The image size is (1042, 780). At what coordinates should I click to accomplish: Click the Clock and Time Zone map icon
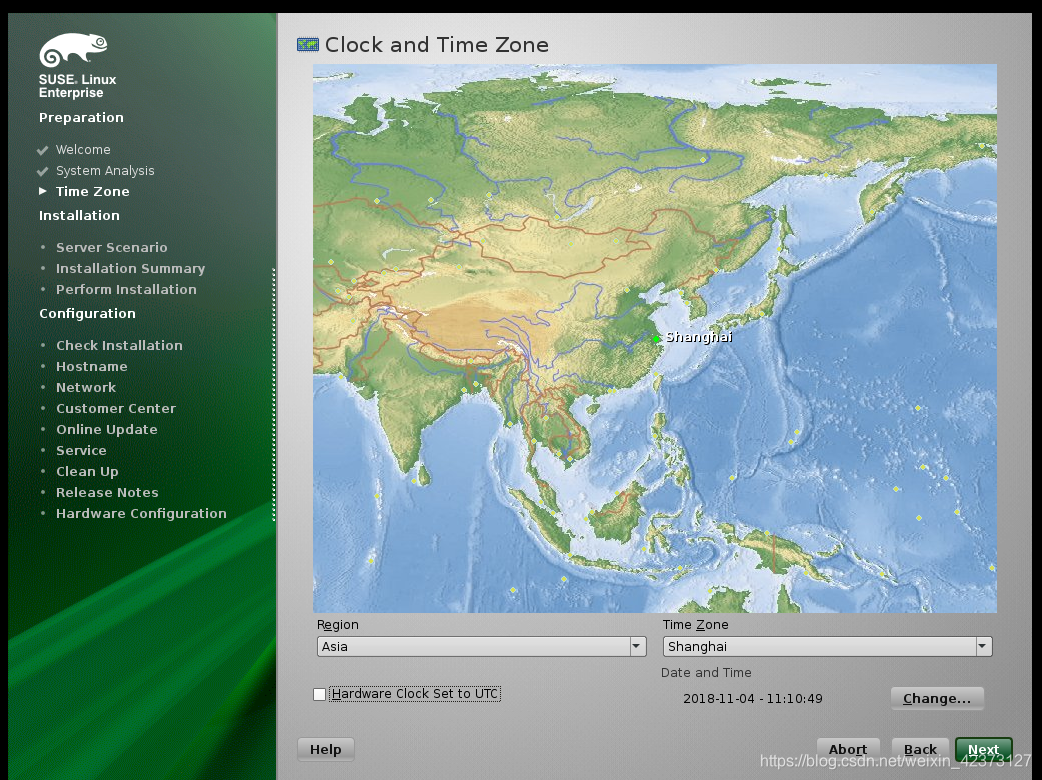308,45
